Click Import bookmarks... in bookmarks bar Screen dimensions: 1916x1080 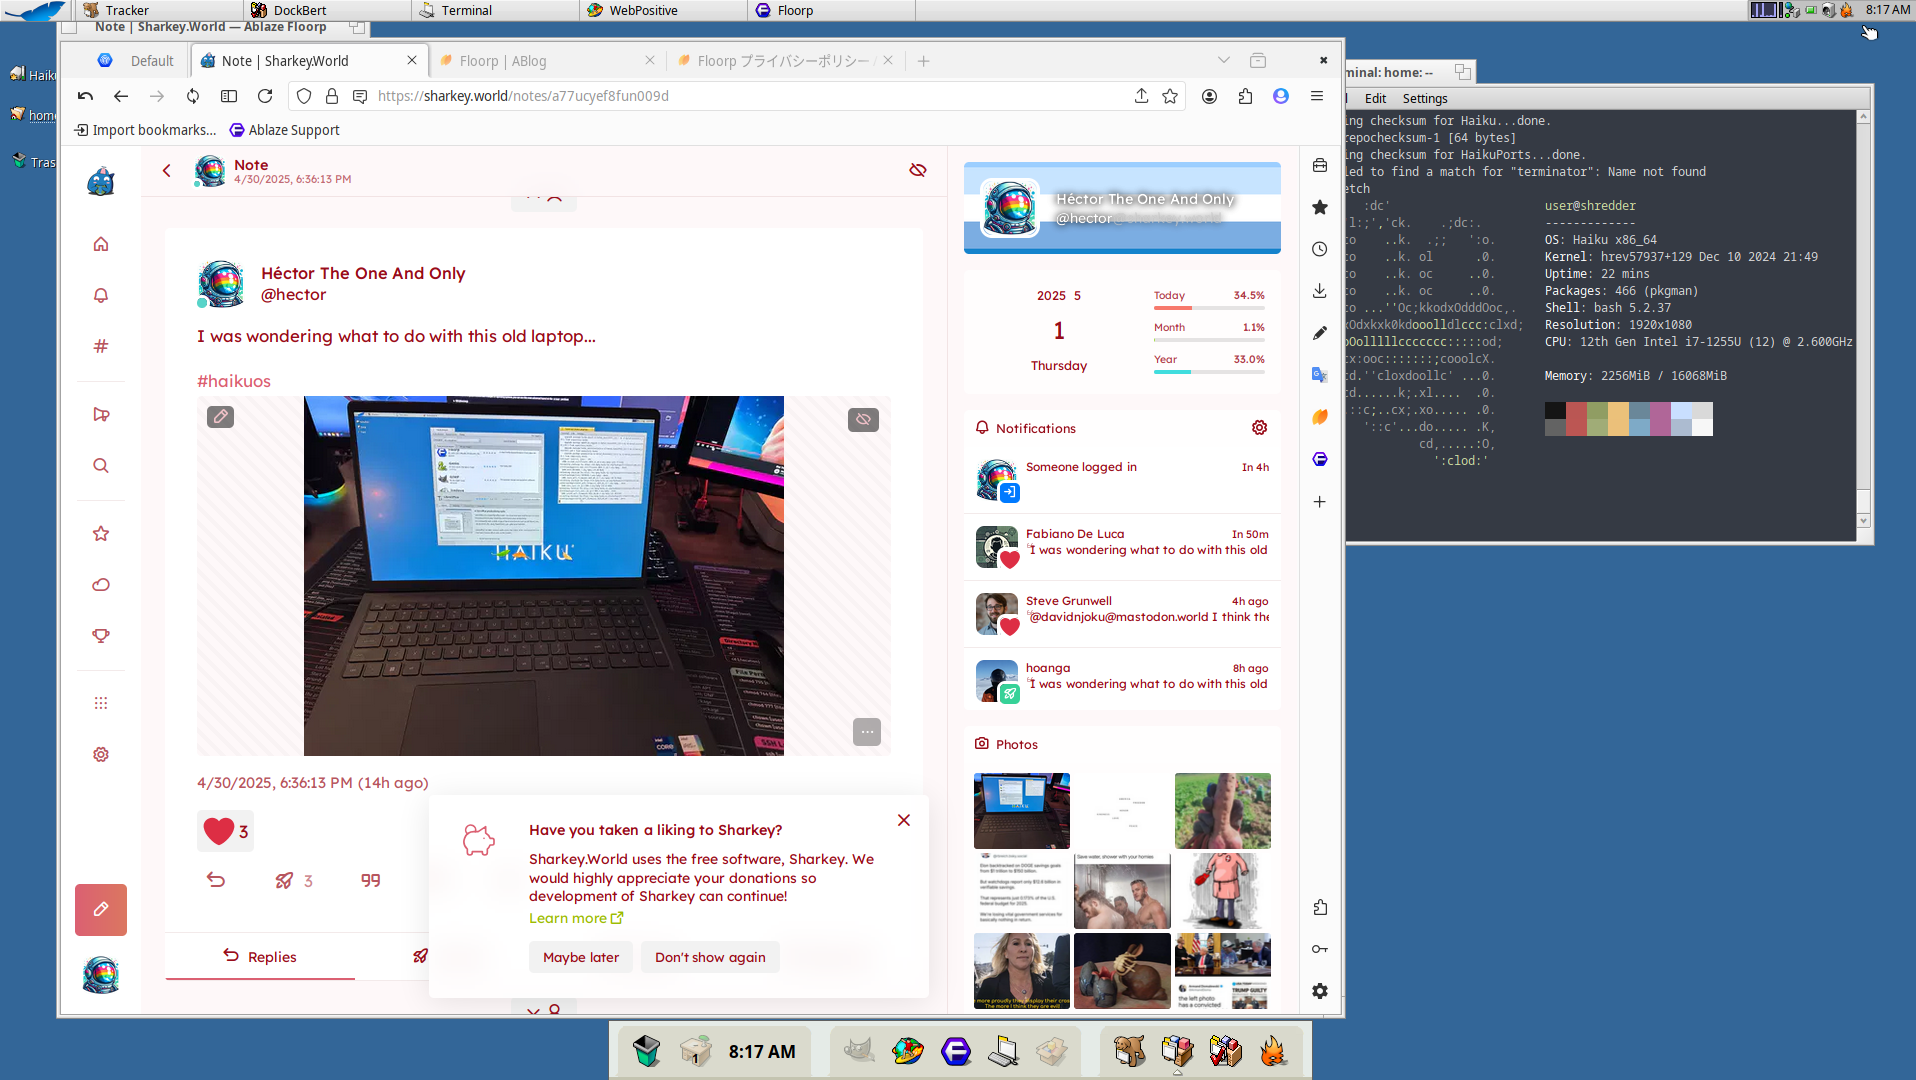click(145, 130)
